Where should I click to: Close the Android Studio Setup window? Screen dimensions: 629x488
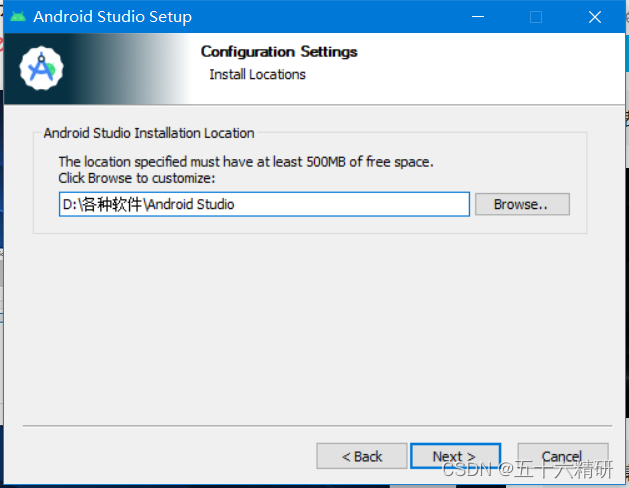click(x=595, y=17)
